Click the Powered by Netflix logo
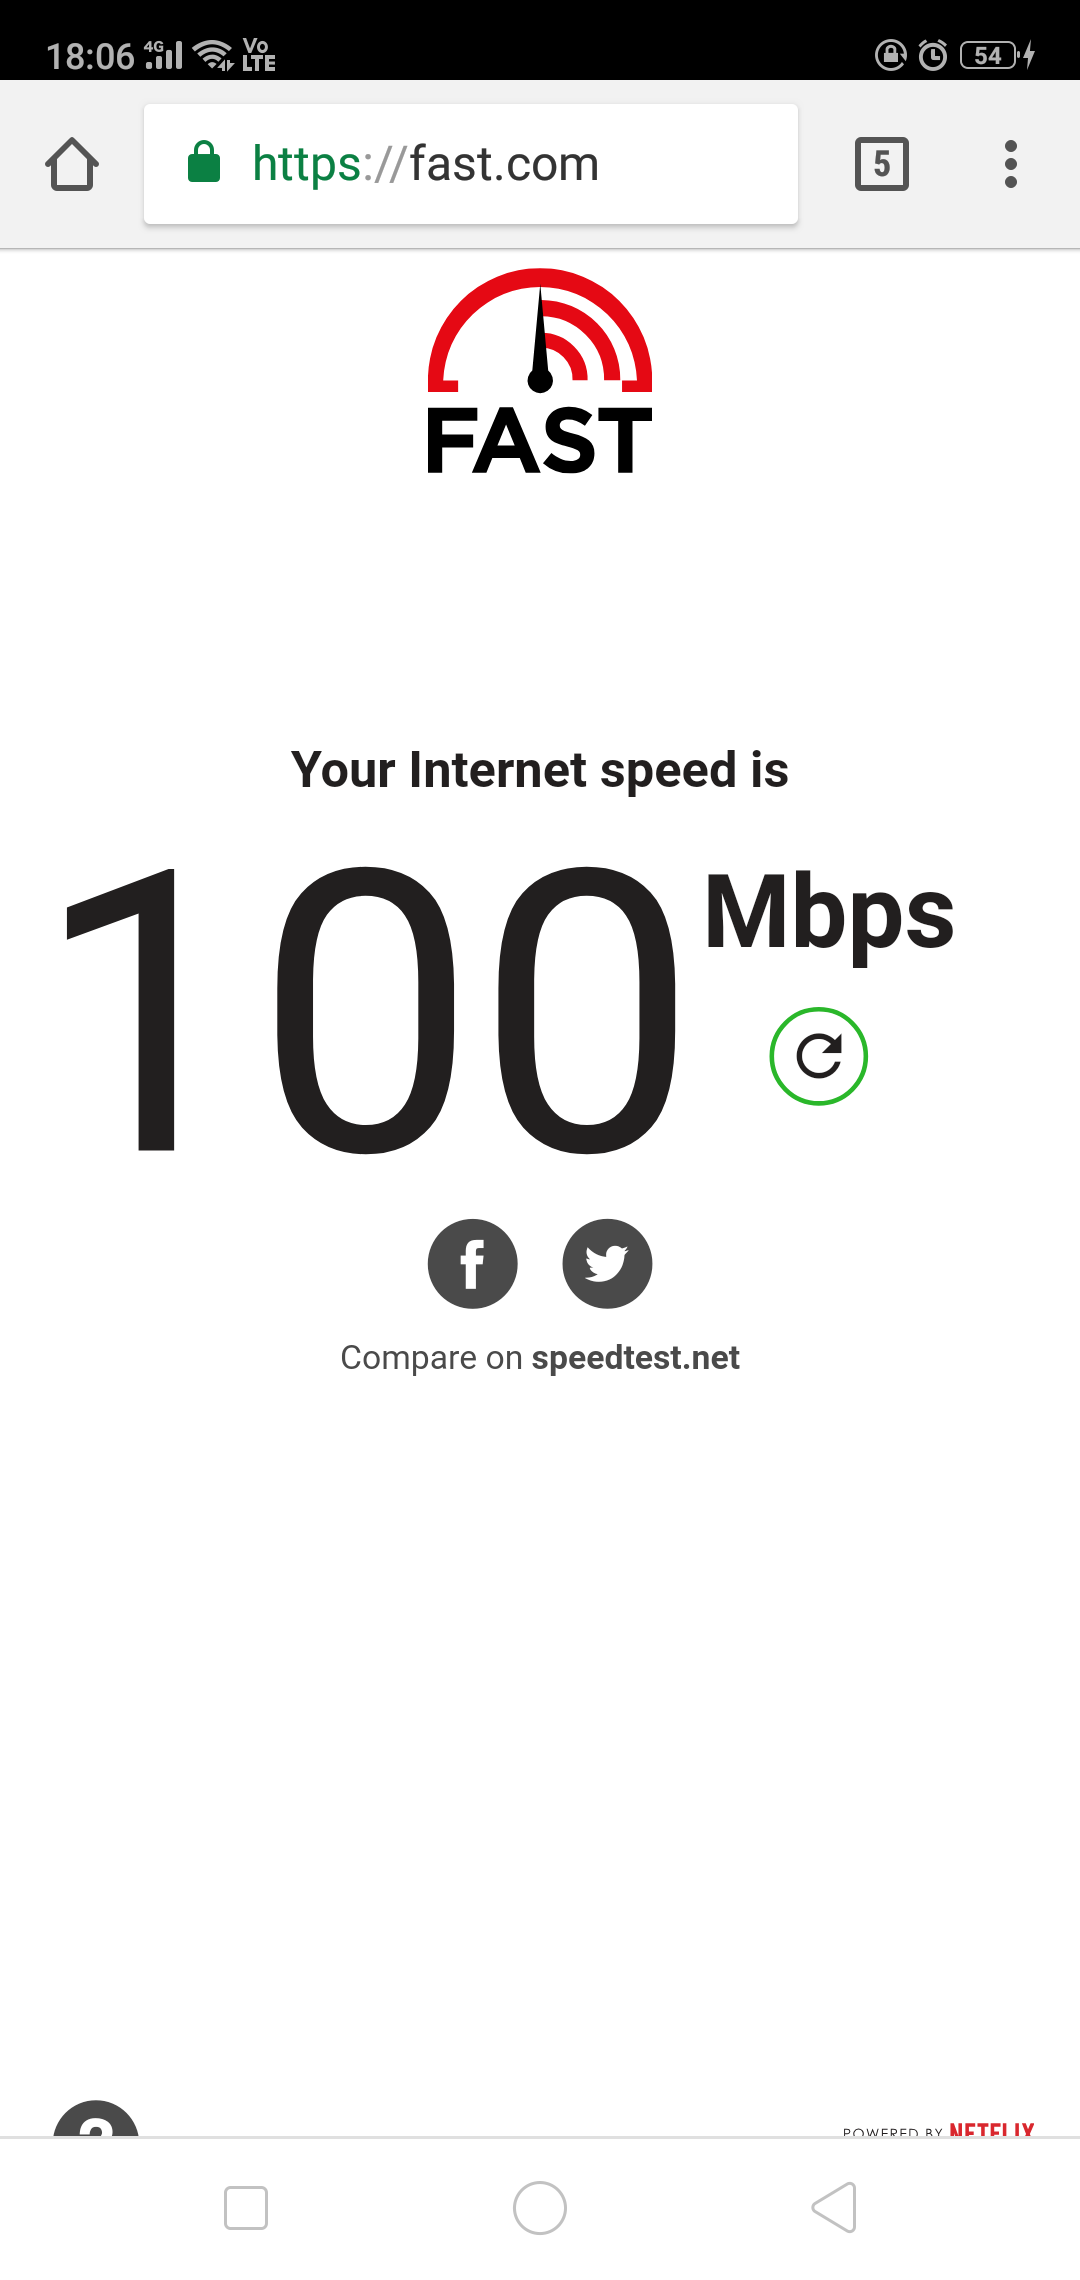 coord(938,2130)
